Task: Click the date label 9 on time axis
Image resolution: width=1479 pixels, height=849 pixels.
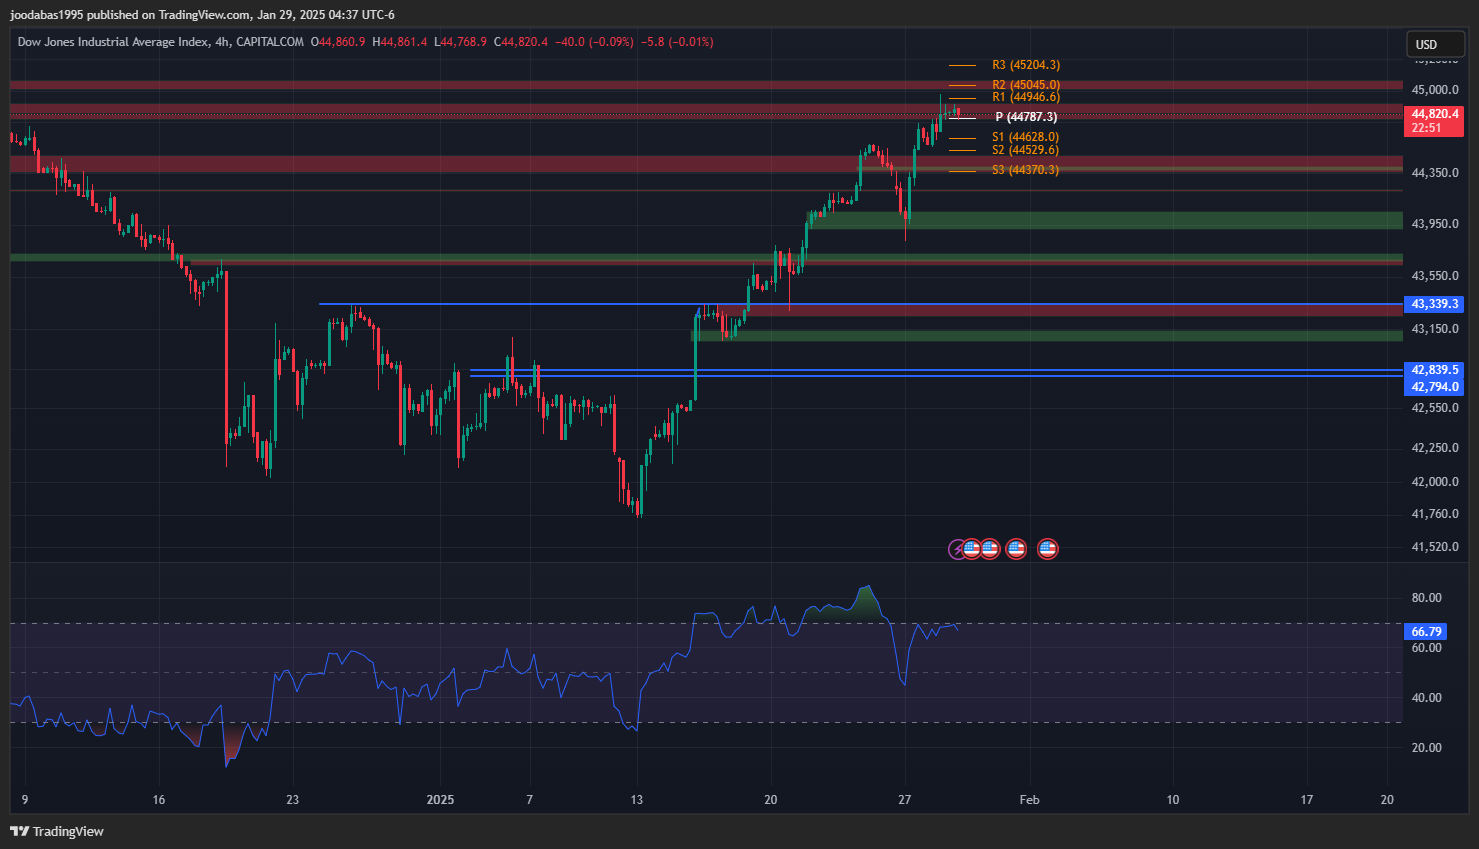Action: pyautogui.click(x=24, y=800)
